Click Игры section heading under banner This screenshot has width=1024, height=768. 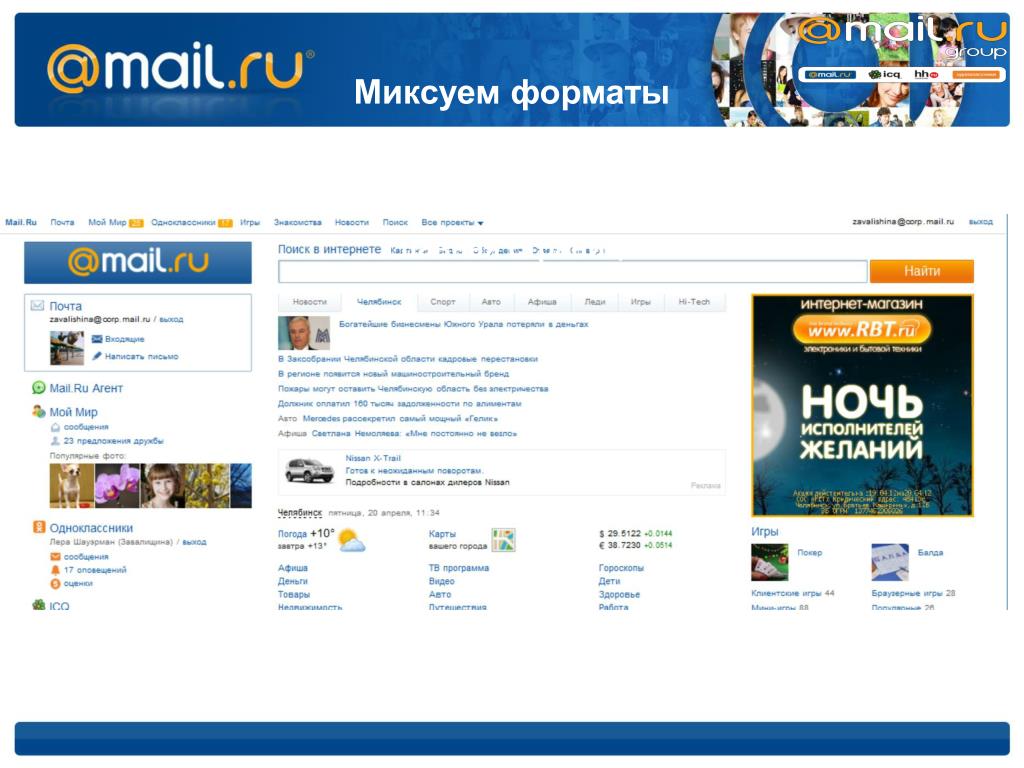(764, 532)
